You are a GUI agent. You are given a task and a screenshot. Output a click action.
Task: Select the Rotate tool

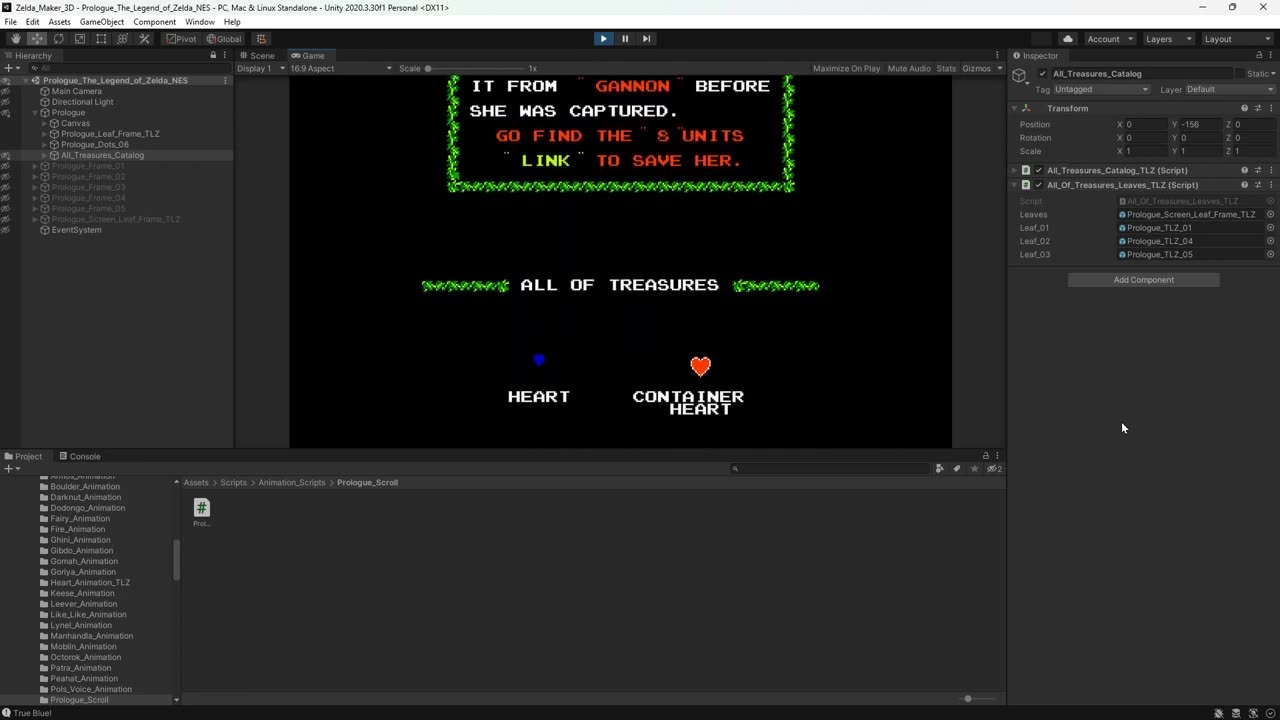tap(58, 39)
